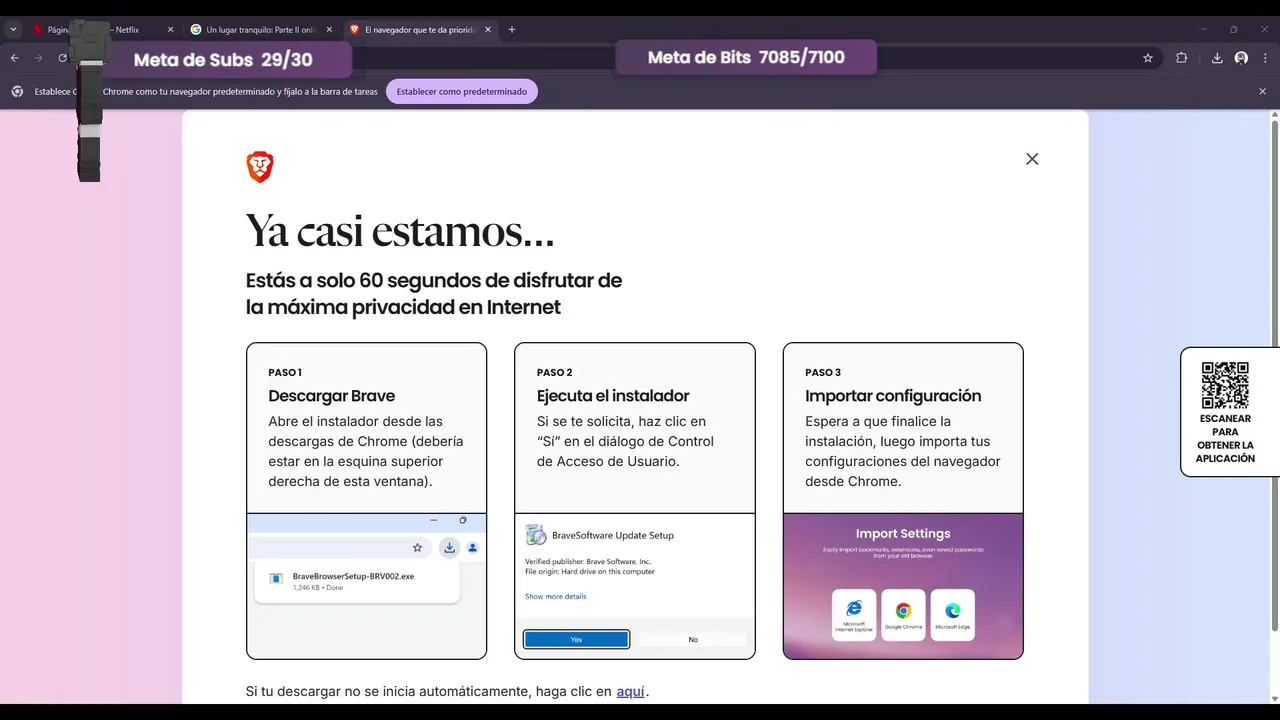
Task: Click the Meta de Bits 7085/7100 overlay
Action: click(746, 57)
